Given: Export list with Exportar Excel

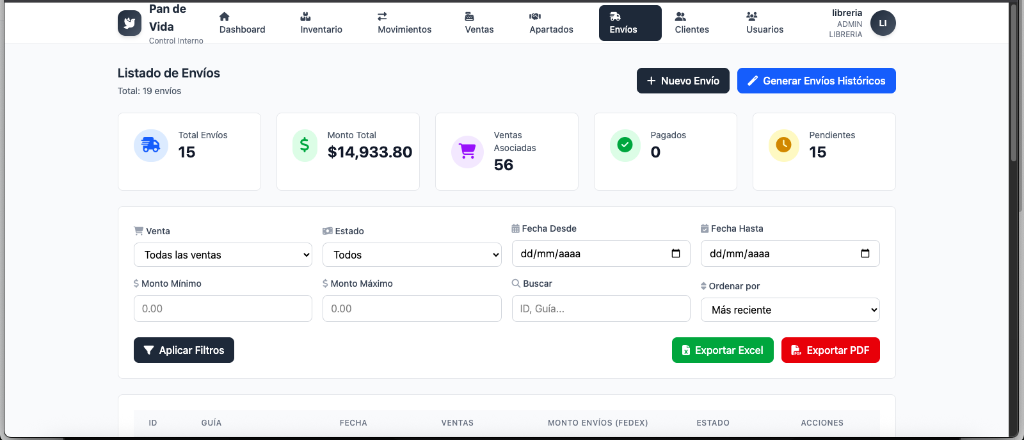Looking at the screenshot, I should click(x=722, y=350).
